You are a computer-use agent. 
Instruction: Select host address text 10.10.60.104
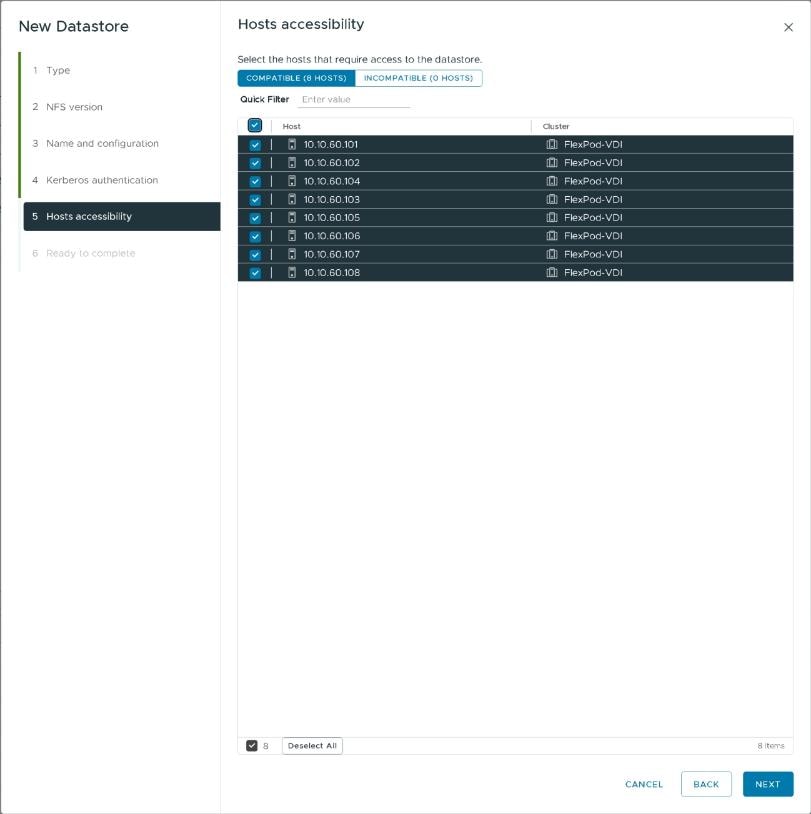click(x=332, y=181)
